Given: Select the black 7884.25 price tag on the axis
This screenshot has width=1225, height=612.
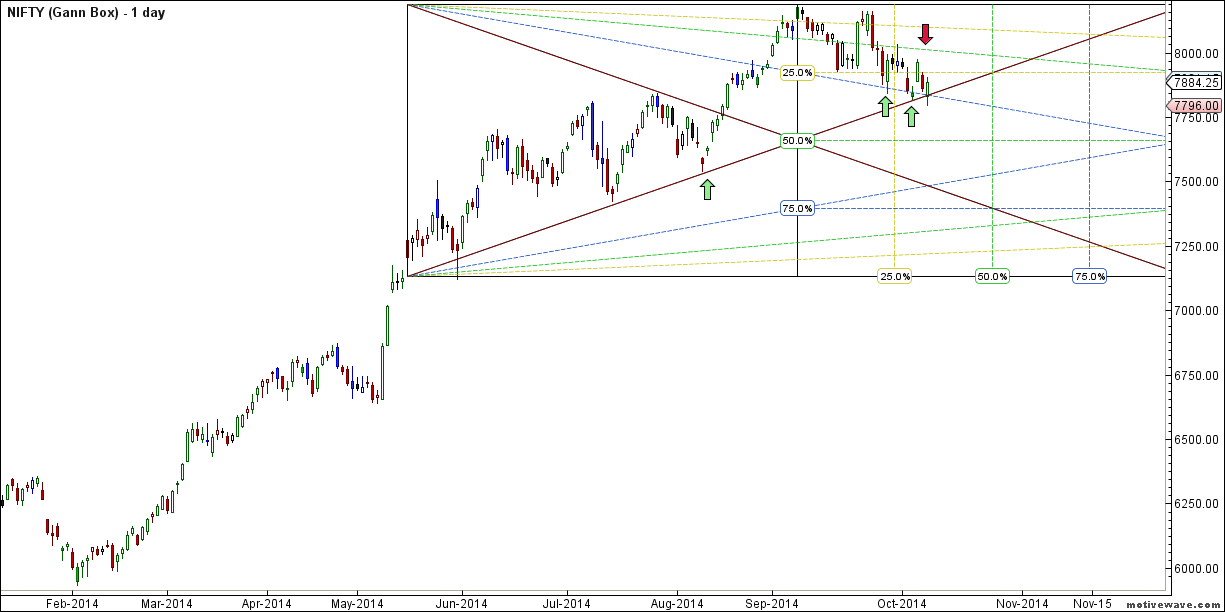Looking at the screenshot, I should (1194, 84).
